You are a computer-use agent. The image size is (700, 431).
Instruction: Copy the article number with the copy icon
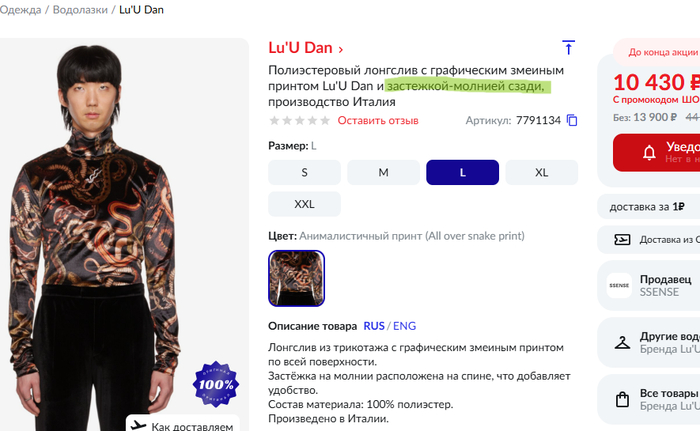572,120
